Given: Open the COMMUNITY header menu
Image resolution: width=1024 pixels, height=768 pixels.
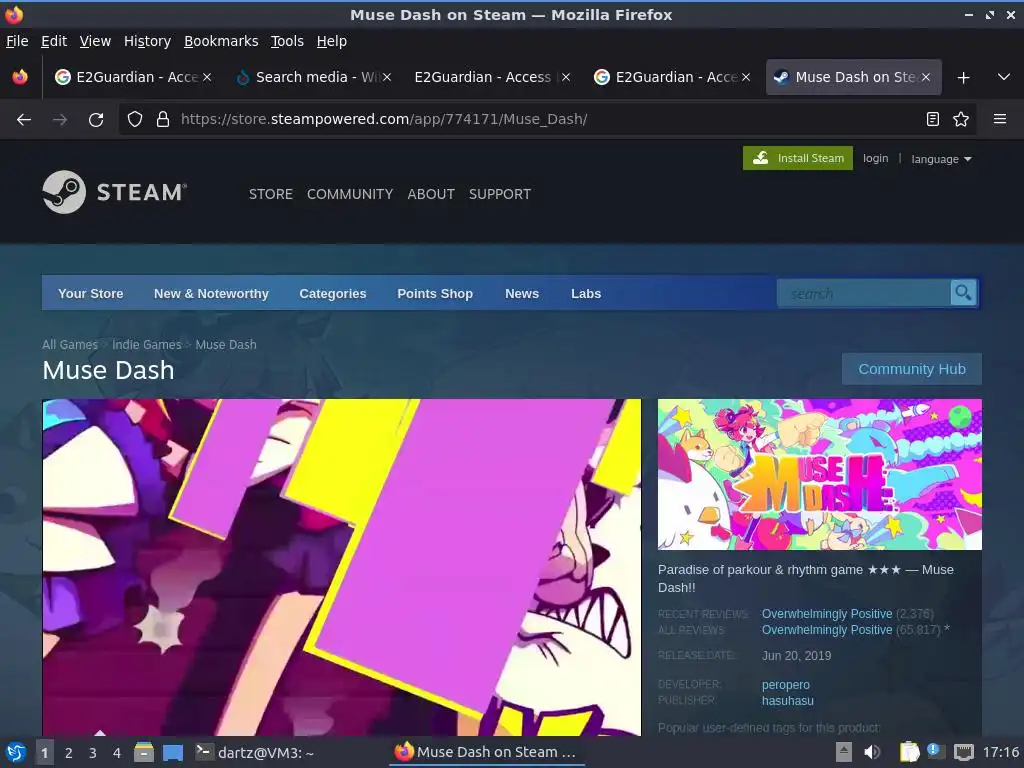Looking at the screenshot, I should [x=350, y=194].
